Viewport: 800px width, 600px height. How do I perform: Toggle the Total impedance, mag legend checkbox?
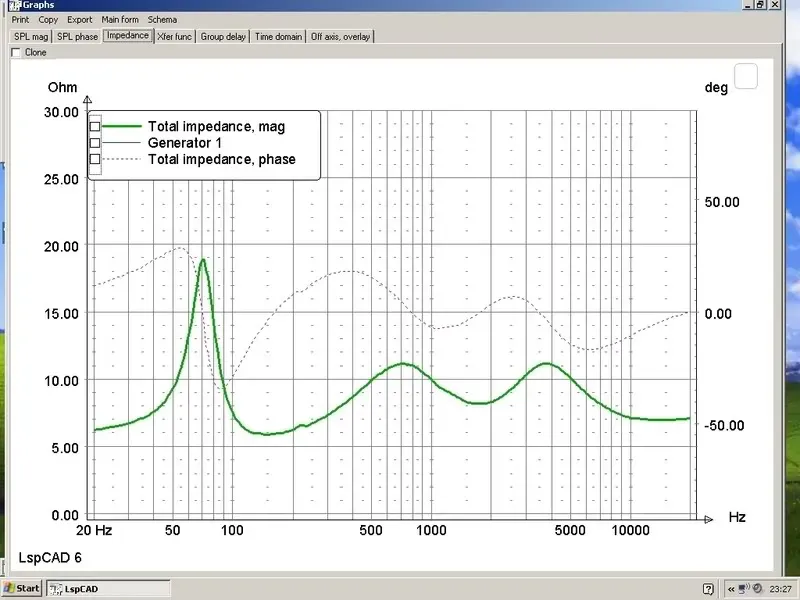point(95,126)
